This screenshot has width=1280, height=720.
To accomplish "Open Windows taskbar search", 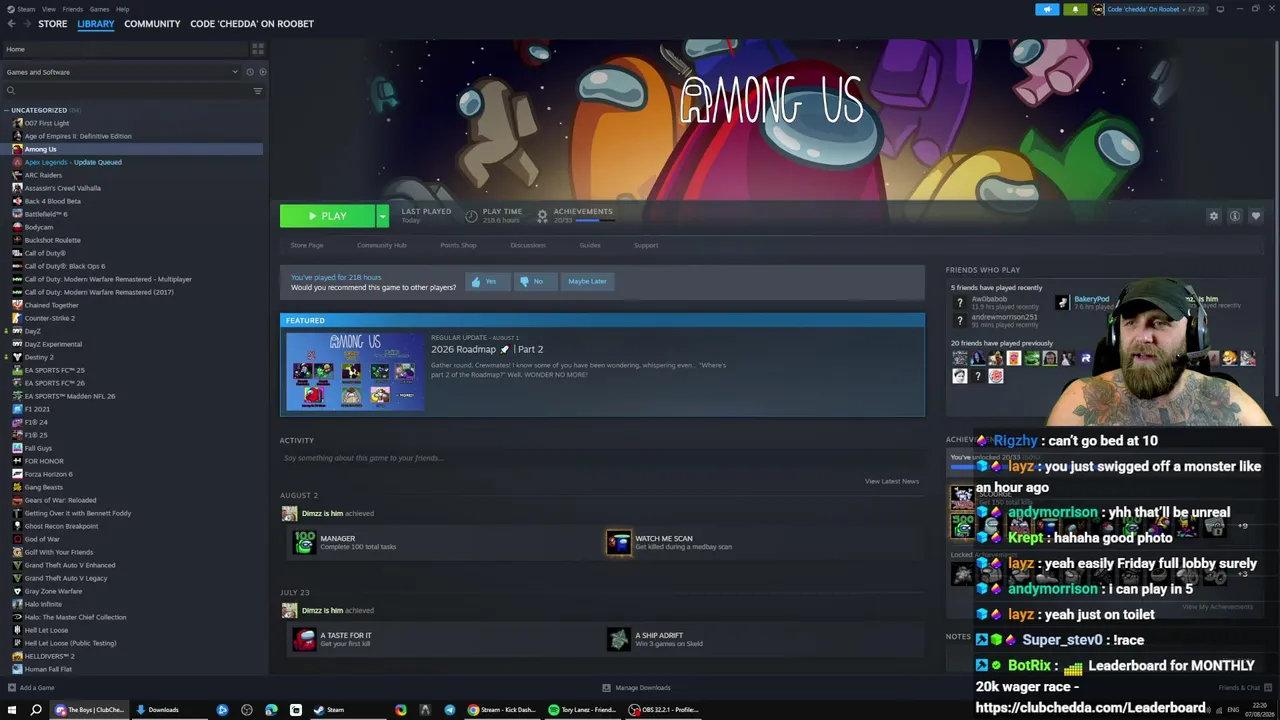I will pyautogui.click(x=36, y=710).
